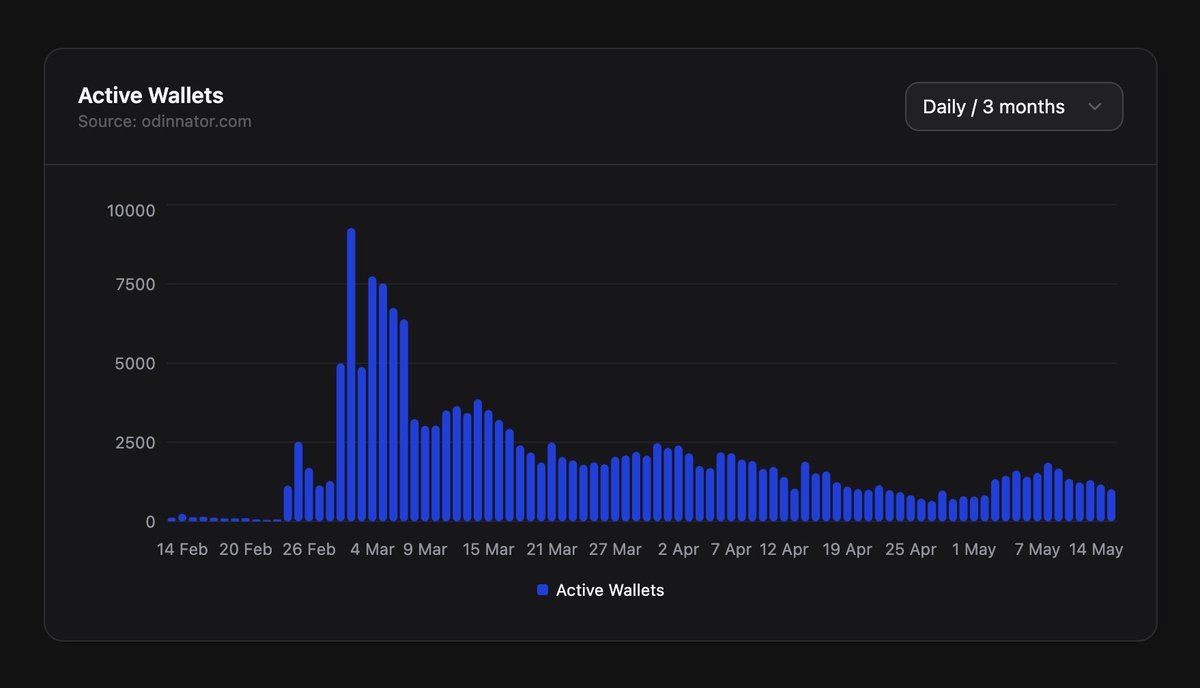This screenshot has width=1200, height=688.
Task: Click the 12 Apr x-axis label
Action: (x=784, y=549)
